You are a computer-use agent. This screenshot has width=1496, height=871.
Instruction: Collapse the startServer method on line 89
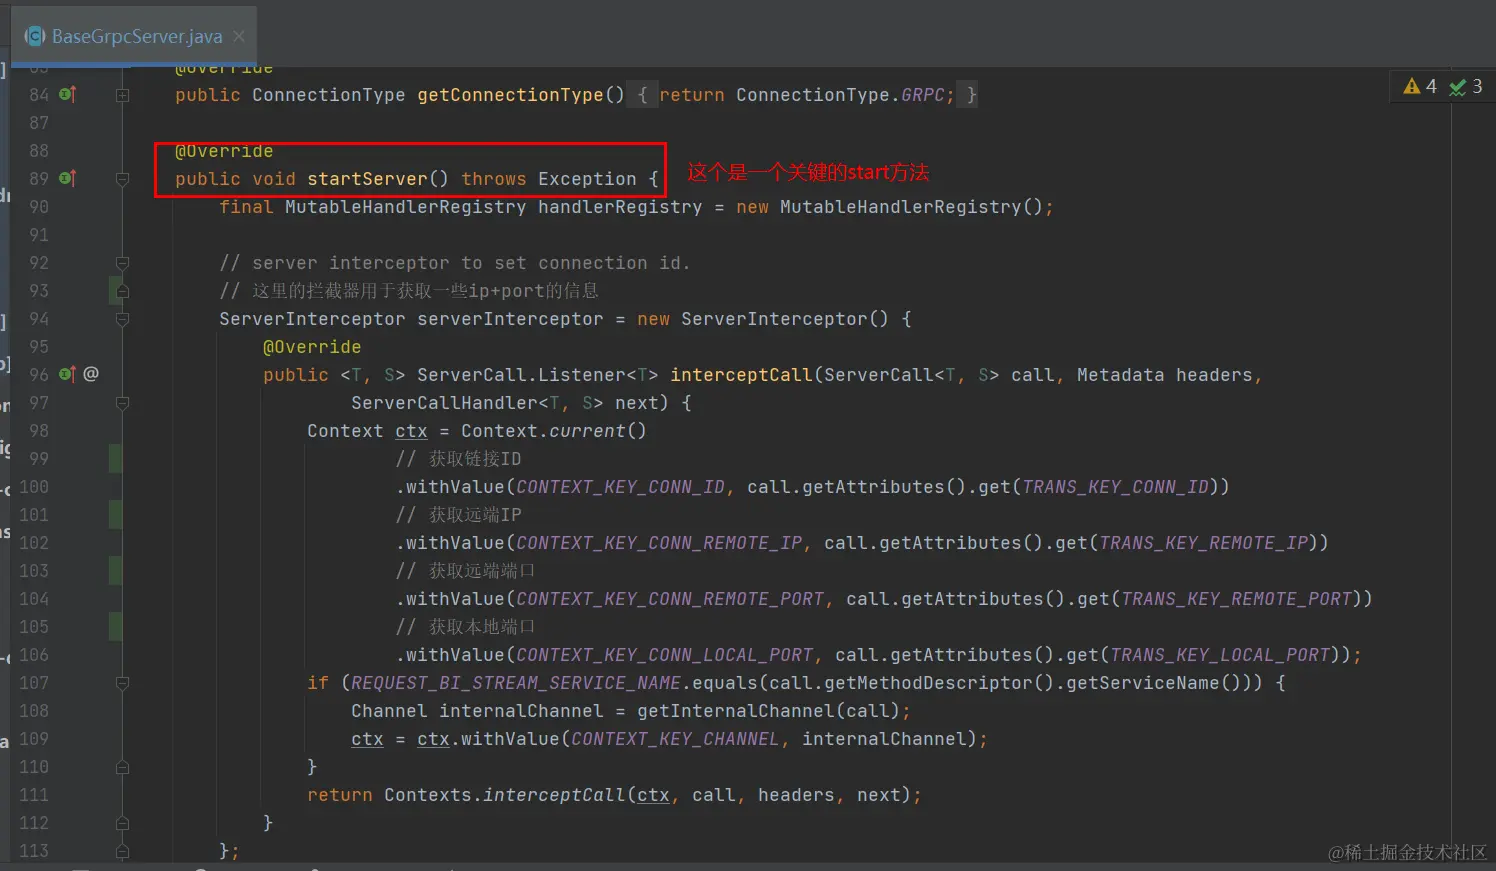[122, 179]
